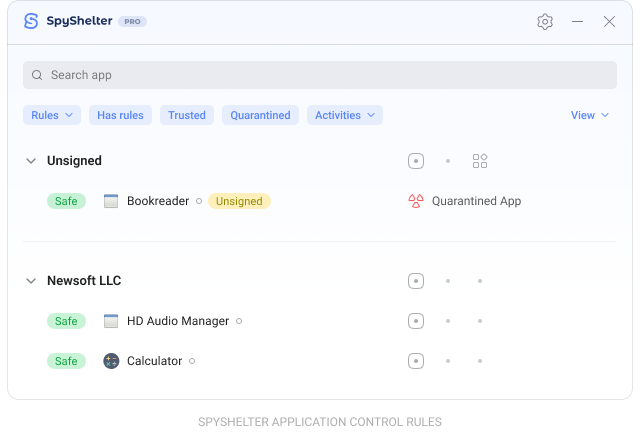640x432 pixels.
Task: Filter apps by Trusted
Action: pos(187,115)
